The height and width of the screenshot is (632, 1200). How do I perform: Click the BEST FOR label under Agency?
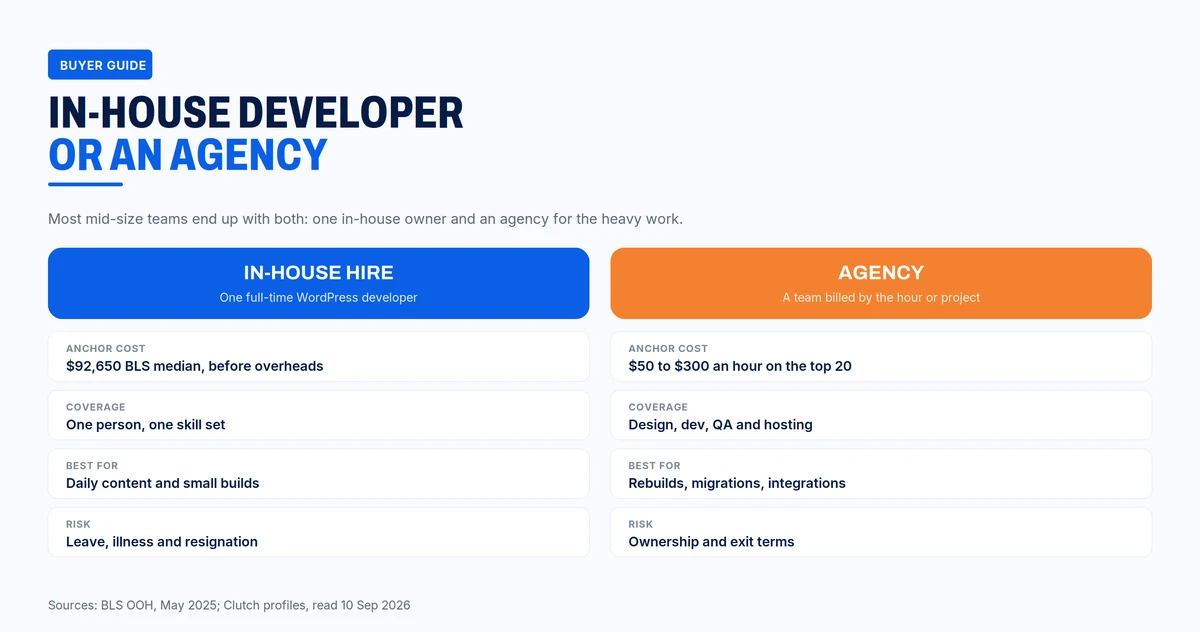tap(655, 466)
